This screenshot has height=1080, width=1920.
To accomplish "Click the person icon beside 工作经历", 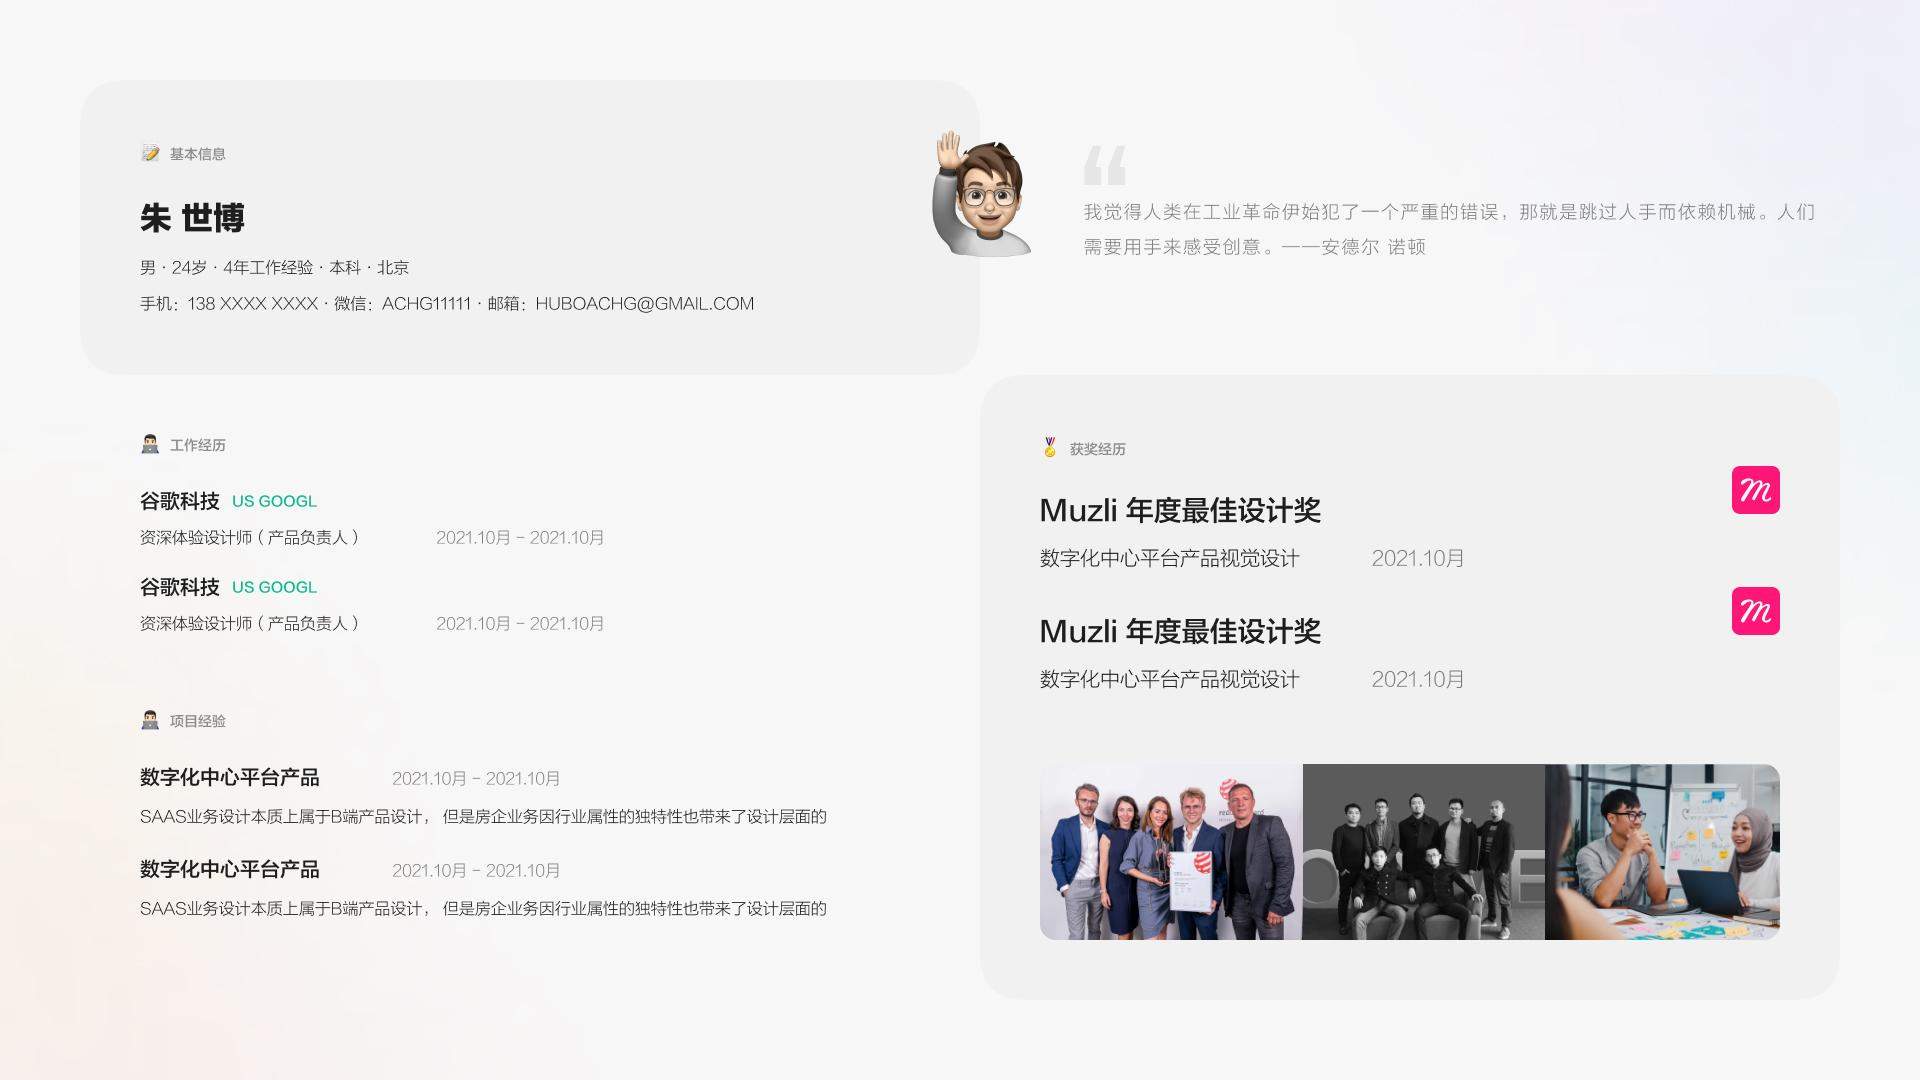I will (150, 444).
